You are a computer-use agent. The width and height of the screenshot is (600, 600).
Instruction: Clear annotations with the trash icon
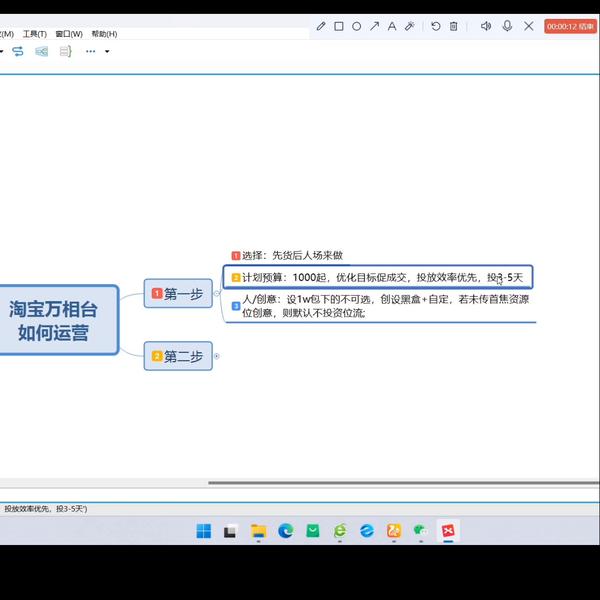pos(453,26)
